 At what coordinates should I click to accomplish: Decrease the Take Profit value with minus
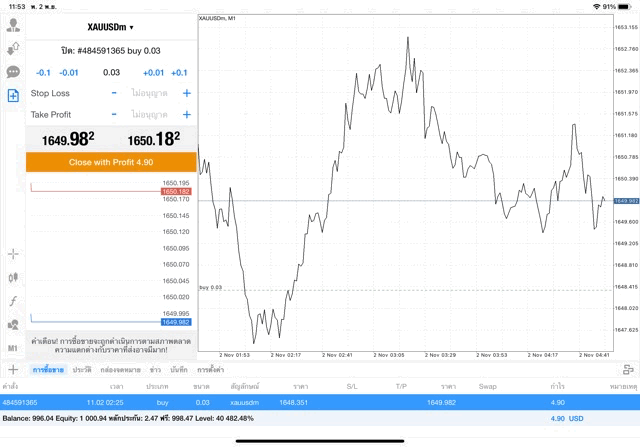(x=114, y=114)
